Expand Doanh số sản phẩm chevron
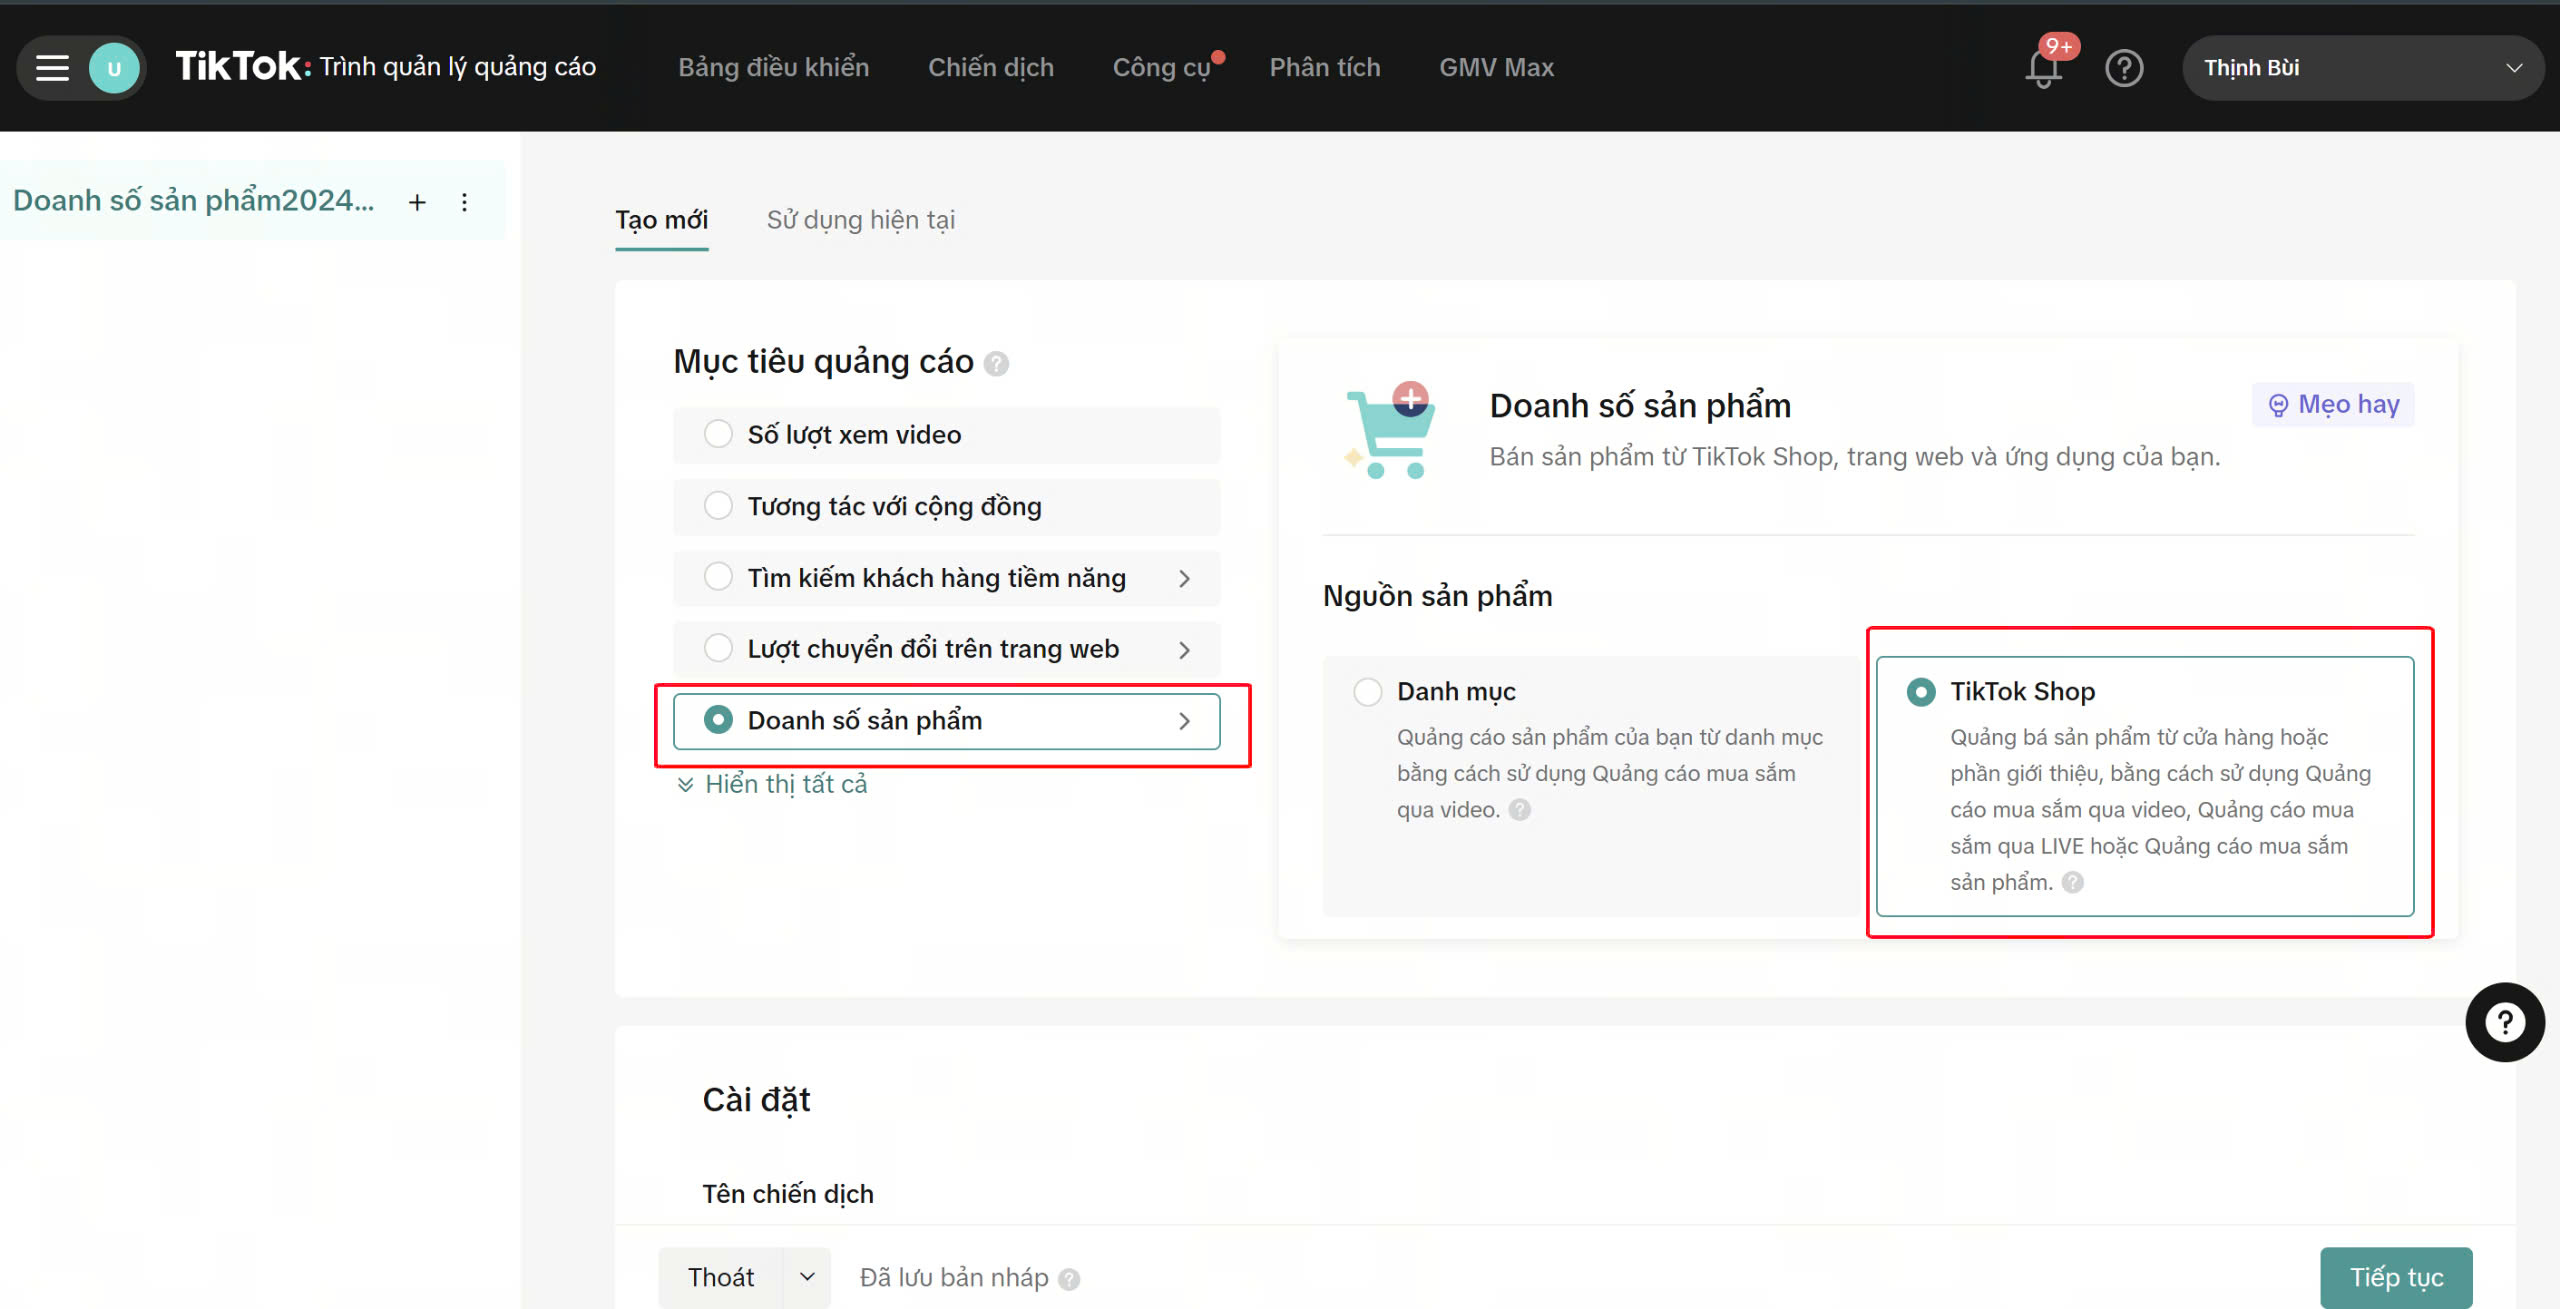This screenshot has height=1309, width=2560. (x=1184, y=721)
